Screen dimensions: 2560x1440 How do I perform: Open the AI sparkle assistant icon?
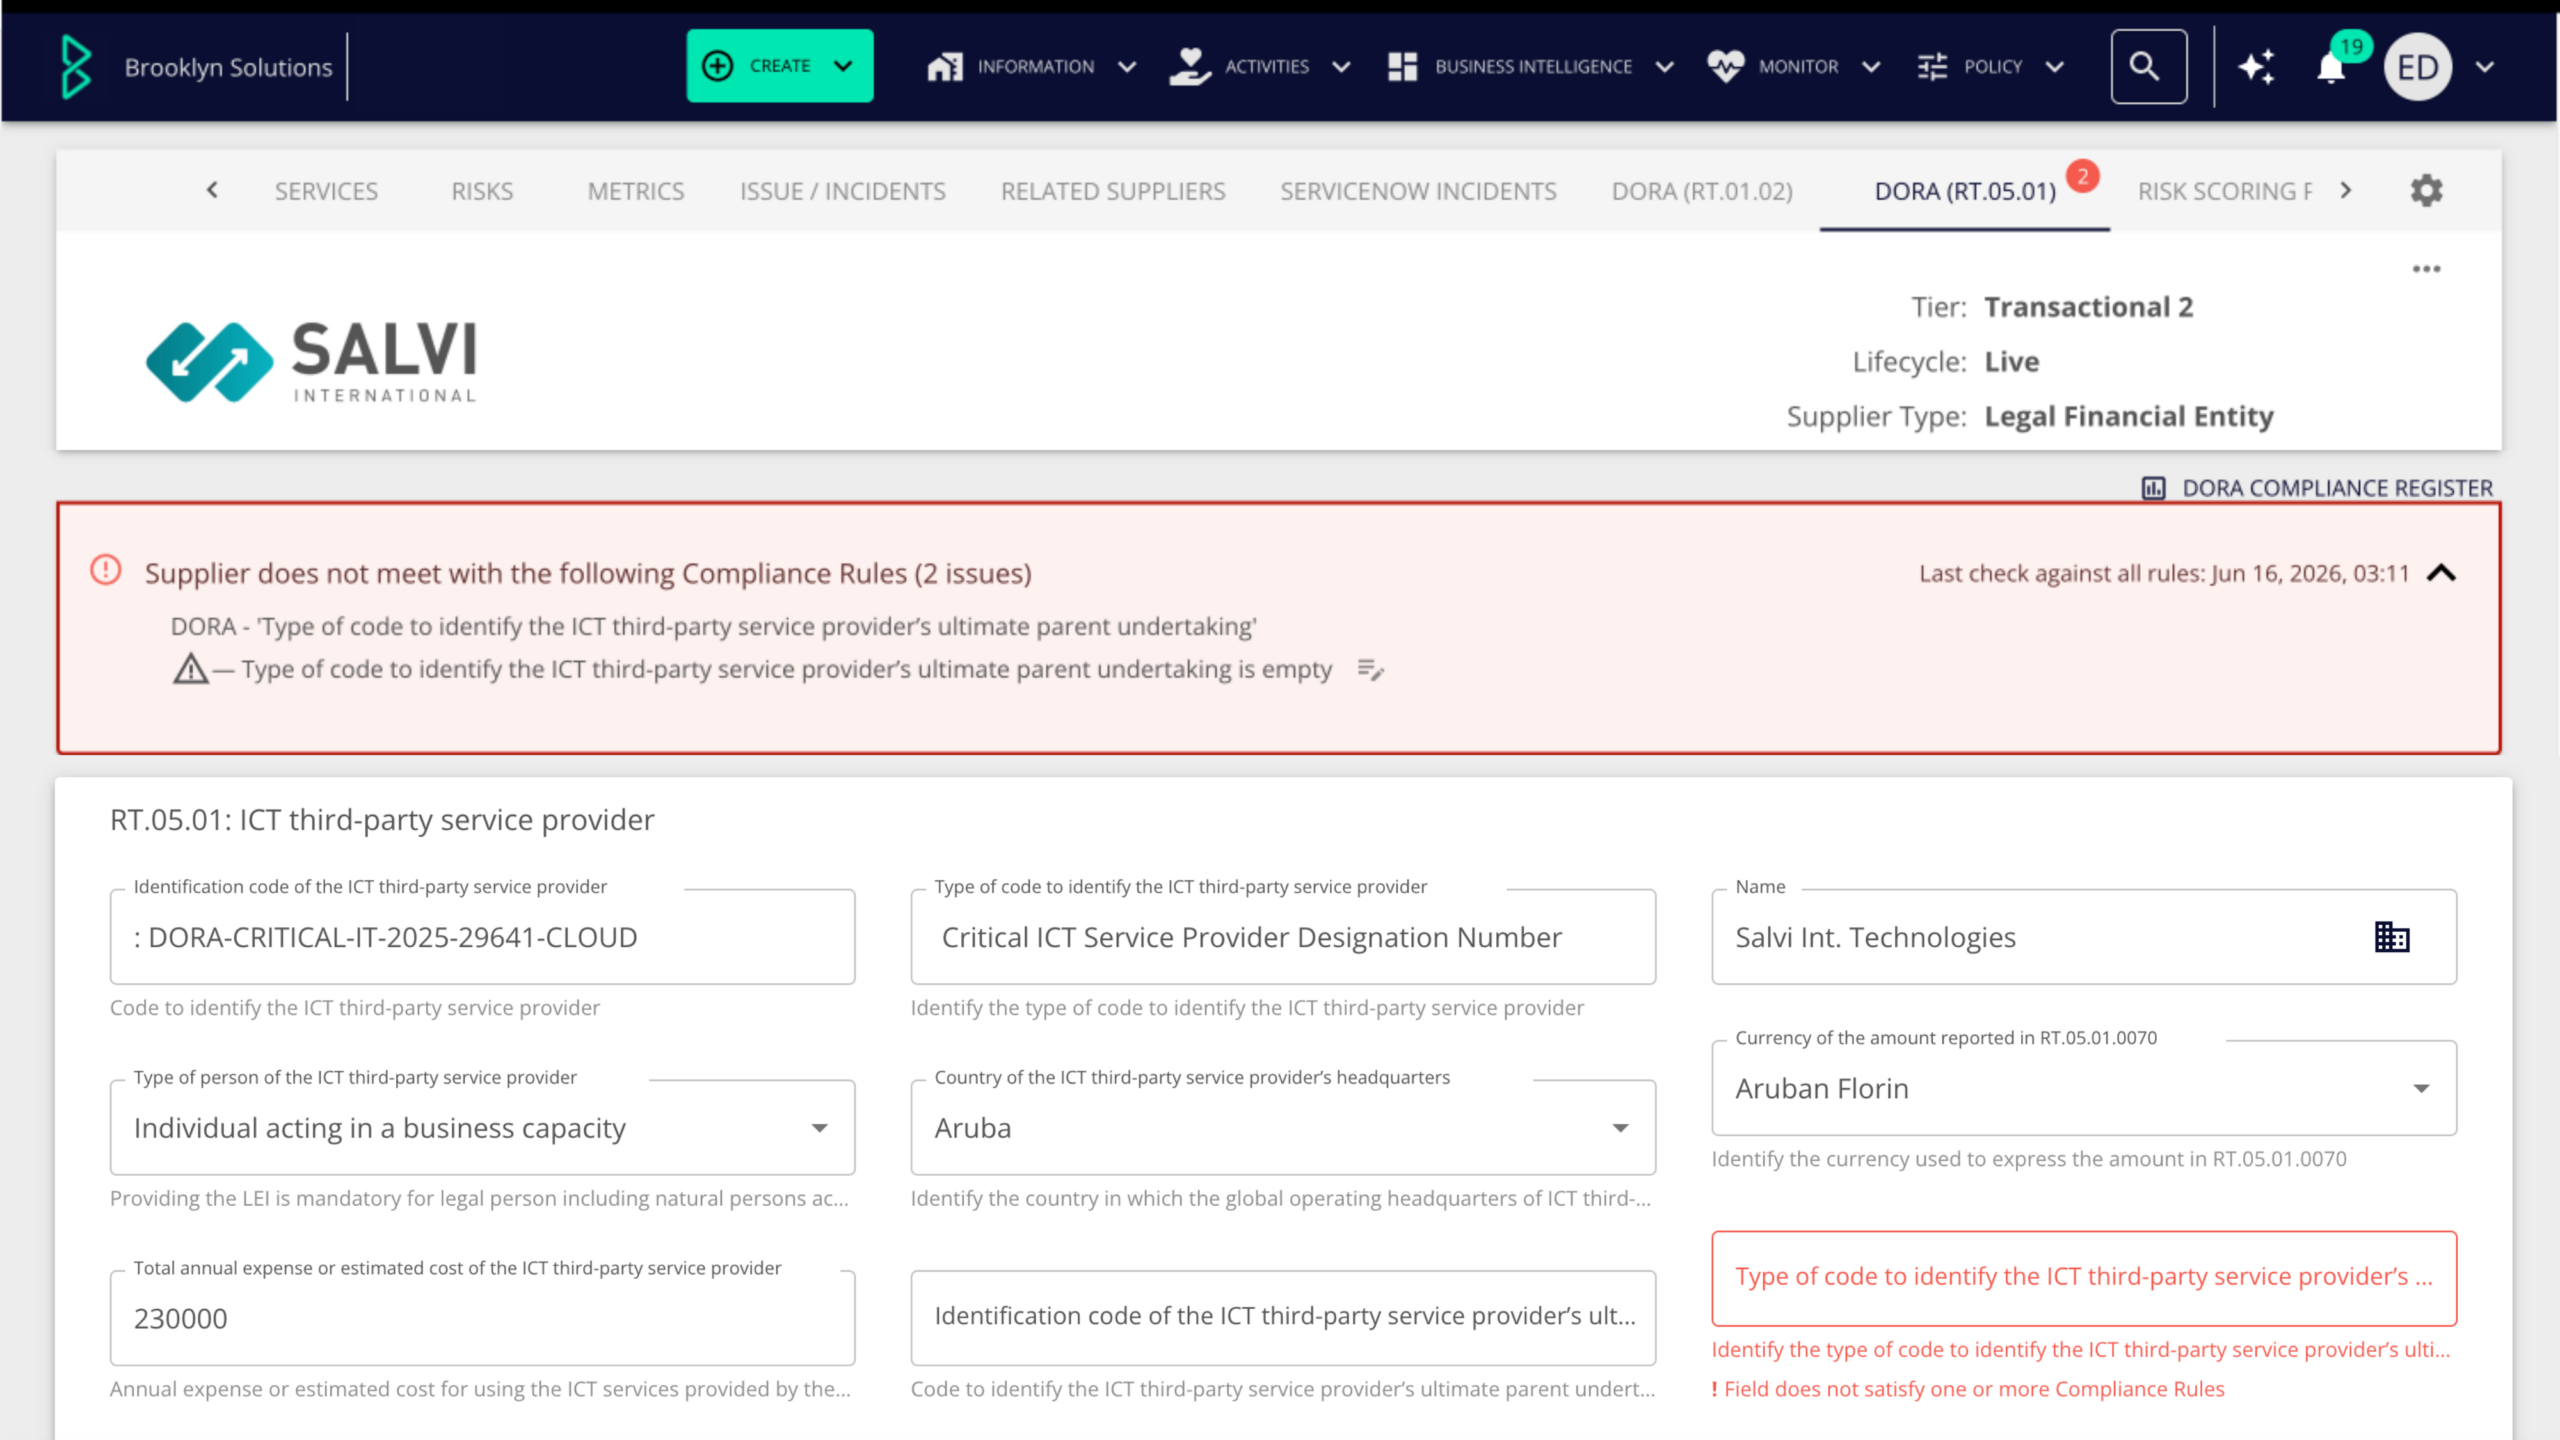tap(2256, 66)
